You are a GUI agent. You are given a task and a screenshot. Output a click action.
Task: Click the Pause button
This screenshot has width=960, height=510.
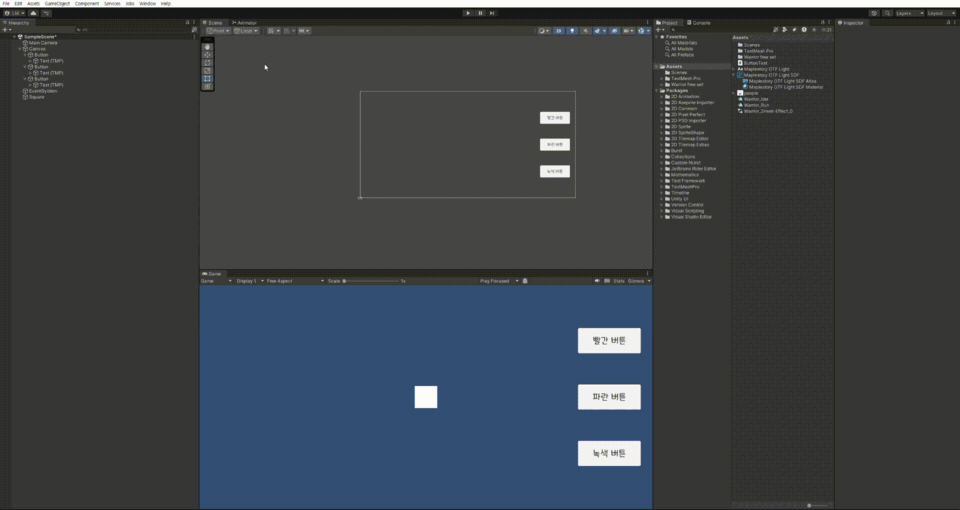[x=481, y=13]
